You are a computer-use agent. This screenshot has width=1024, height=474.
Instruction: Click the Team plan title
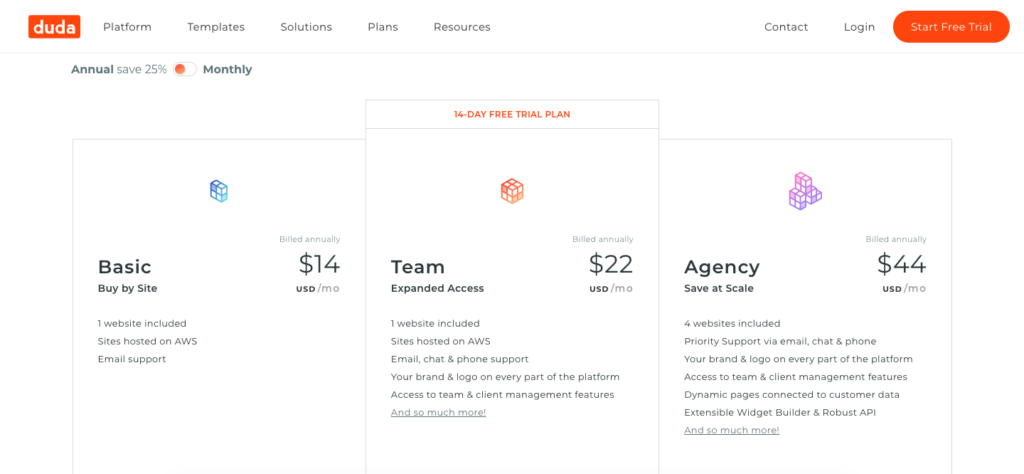(418, 266)
